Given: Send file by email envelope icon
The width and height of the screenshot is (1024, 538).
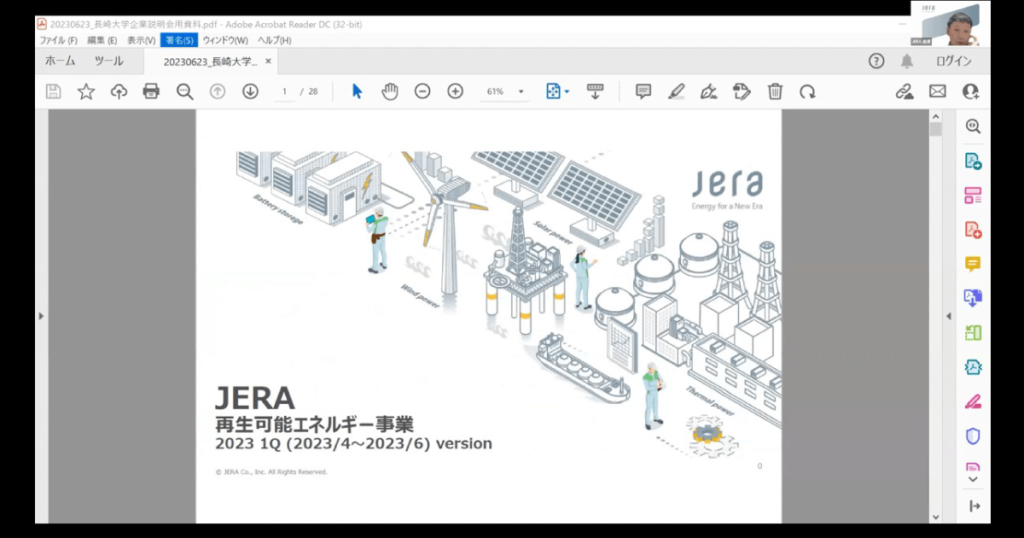Looking at the screenshot, I should pyautogui.click(x=938, y=91).
